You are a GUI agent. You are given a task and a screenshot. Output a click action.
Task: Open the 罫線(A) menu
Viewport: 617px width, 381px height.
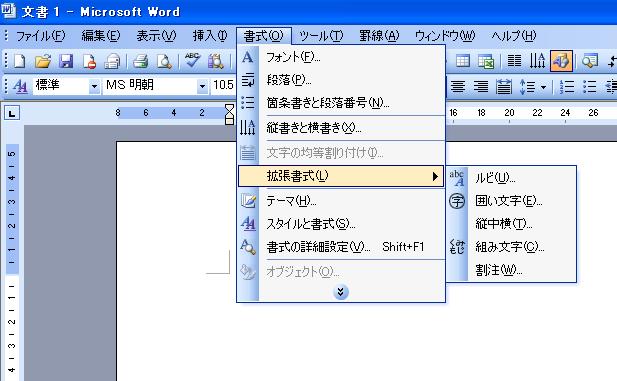(379, 36)
